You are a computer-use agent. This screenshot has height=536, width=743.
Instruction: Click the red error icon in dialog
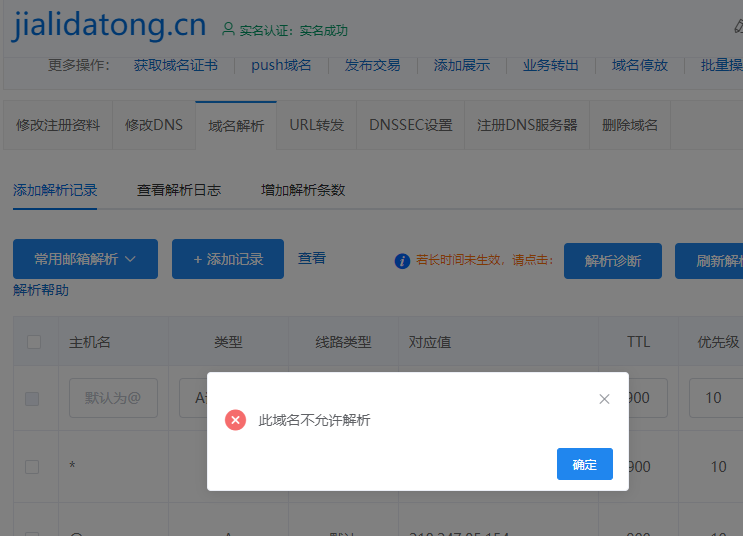[236, 420]
